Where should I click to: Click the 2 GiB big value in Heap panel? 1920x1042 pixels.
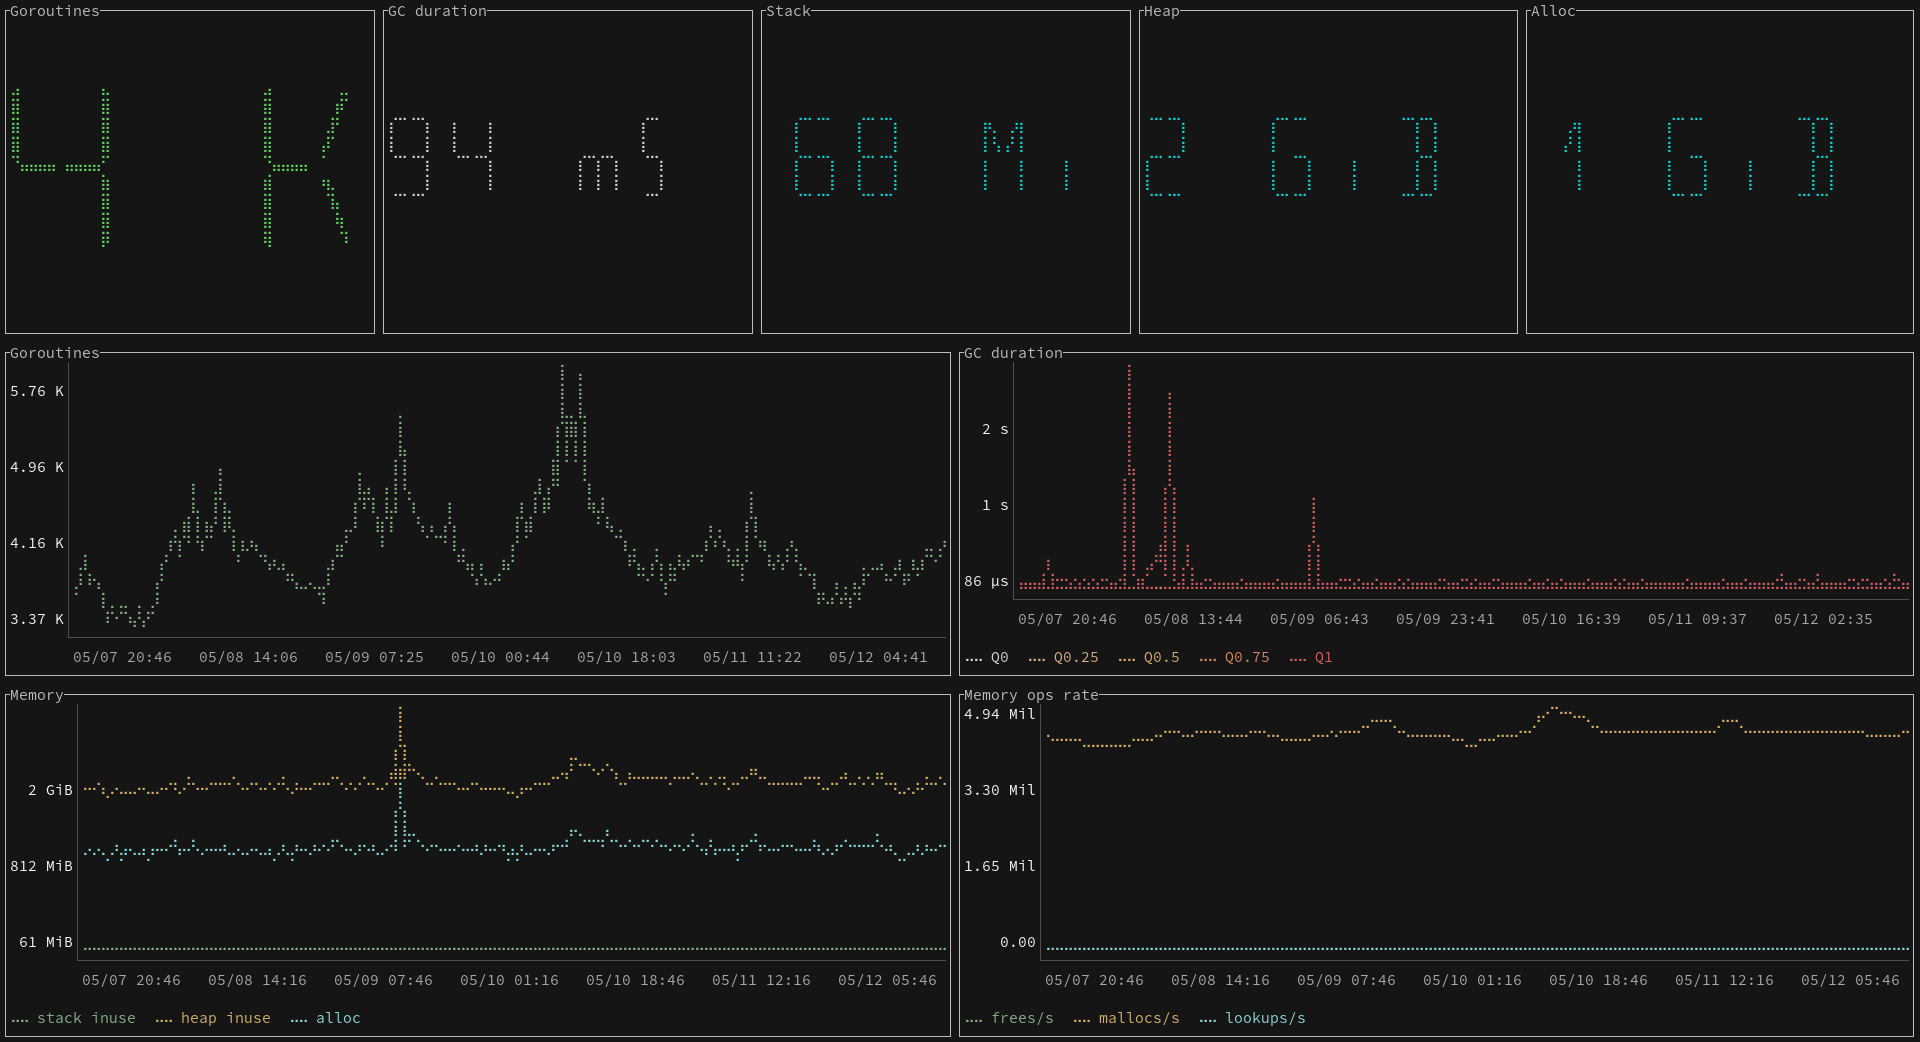coord(1292,157)
